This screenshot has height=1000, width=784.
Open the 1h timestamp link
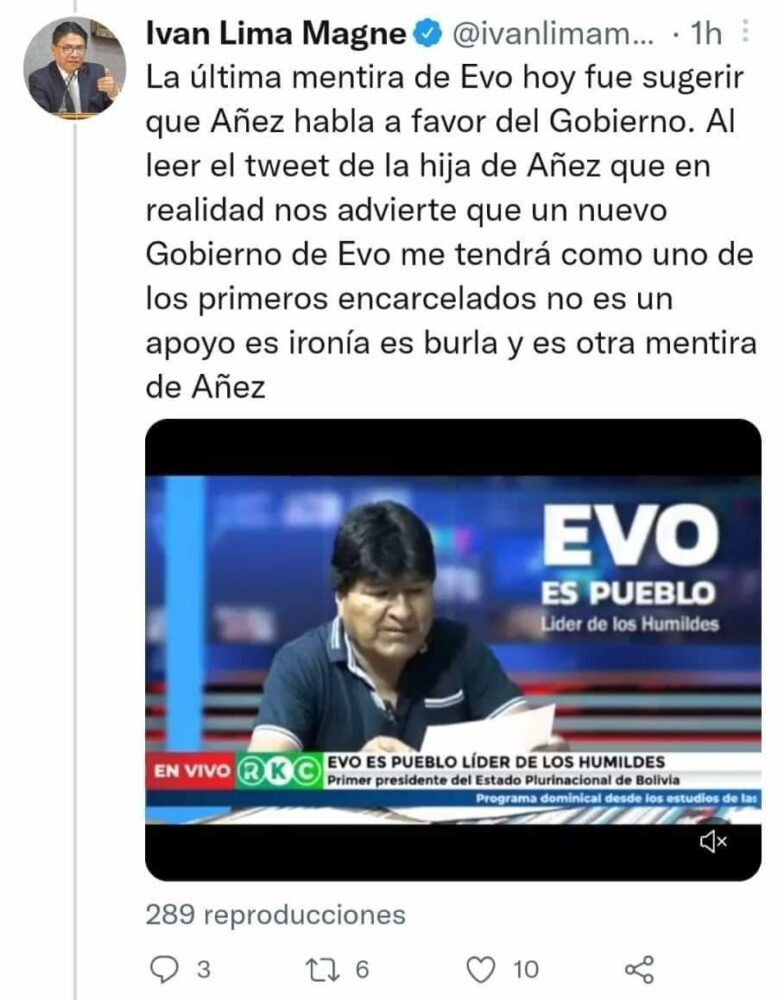706,33
